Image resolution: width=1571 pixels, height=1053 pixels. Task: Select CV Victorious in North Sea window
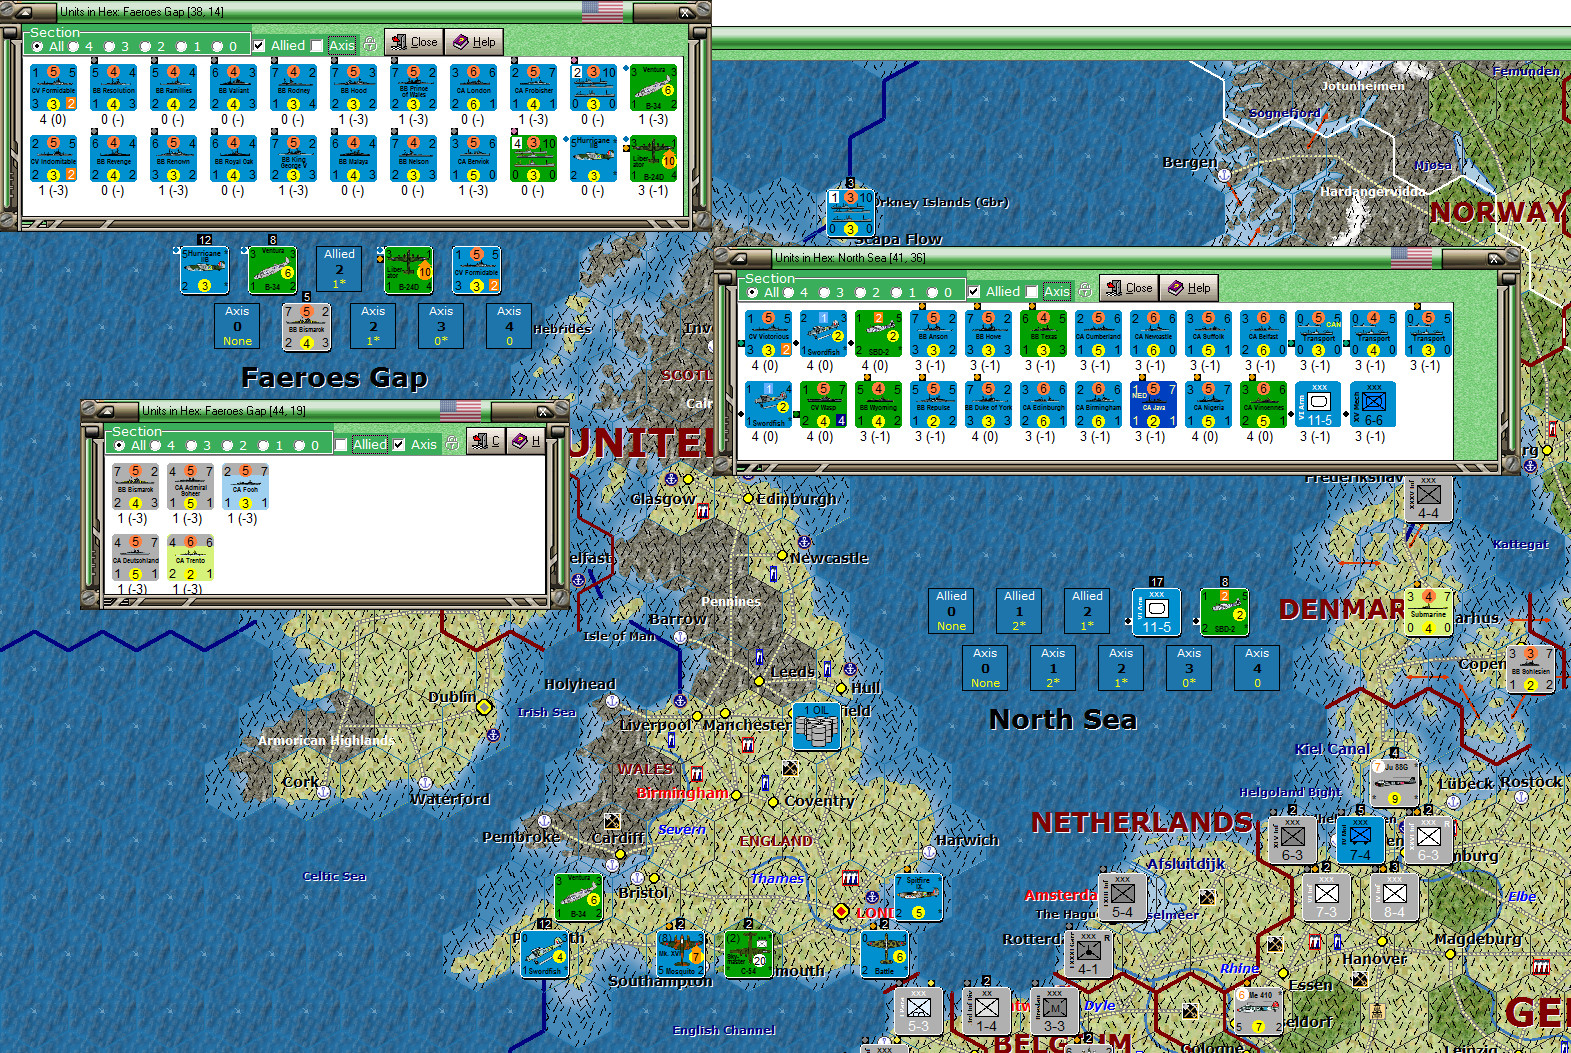click(768, 334)
